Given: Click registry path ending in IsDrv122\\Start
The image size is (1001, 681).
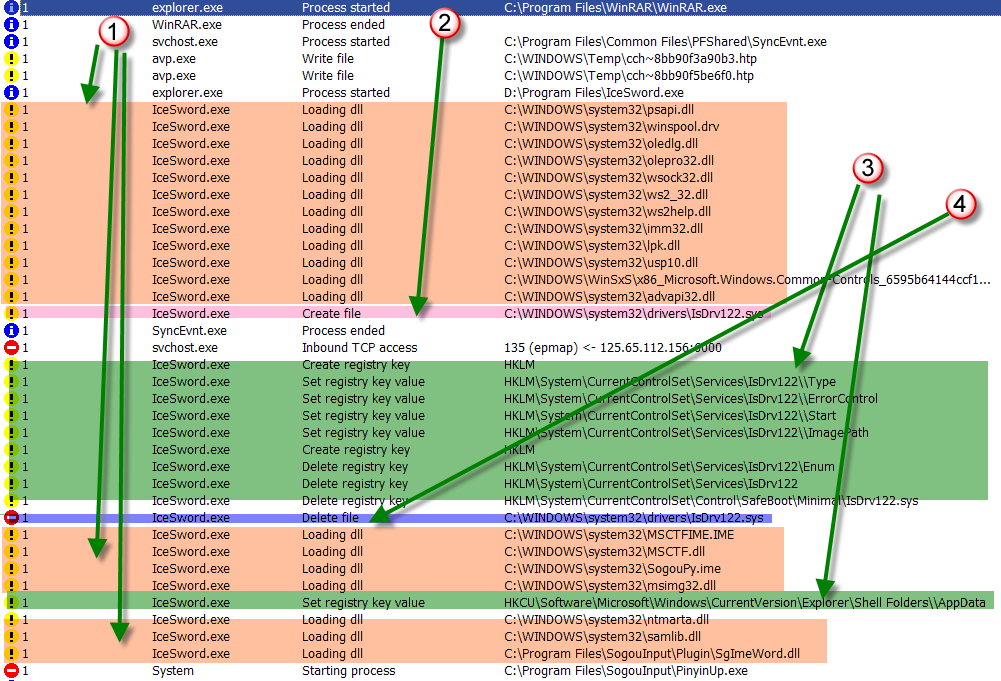Looking at the screenshot, I should click(670, 415).
